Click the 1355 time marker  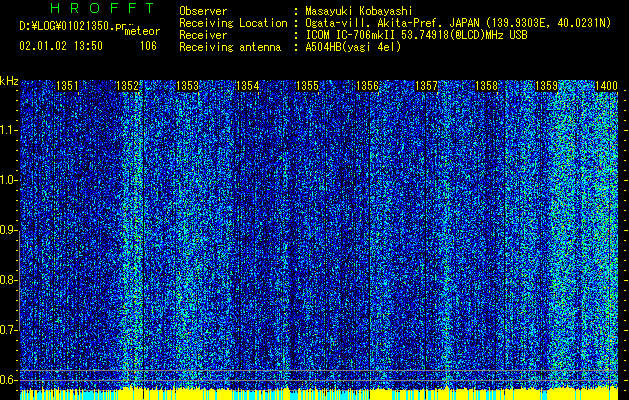click(x=307, y=86)
